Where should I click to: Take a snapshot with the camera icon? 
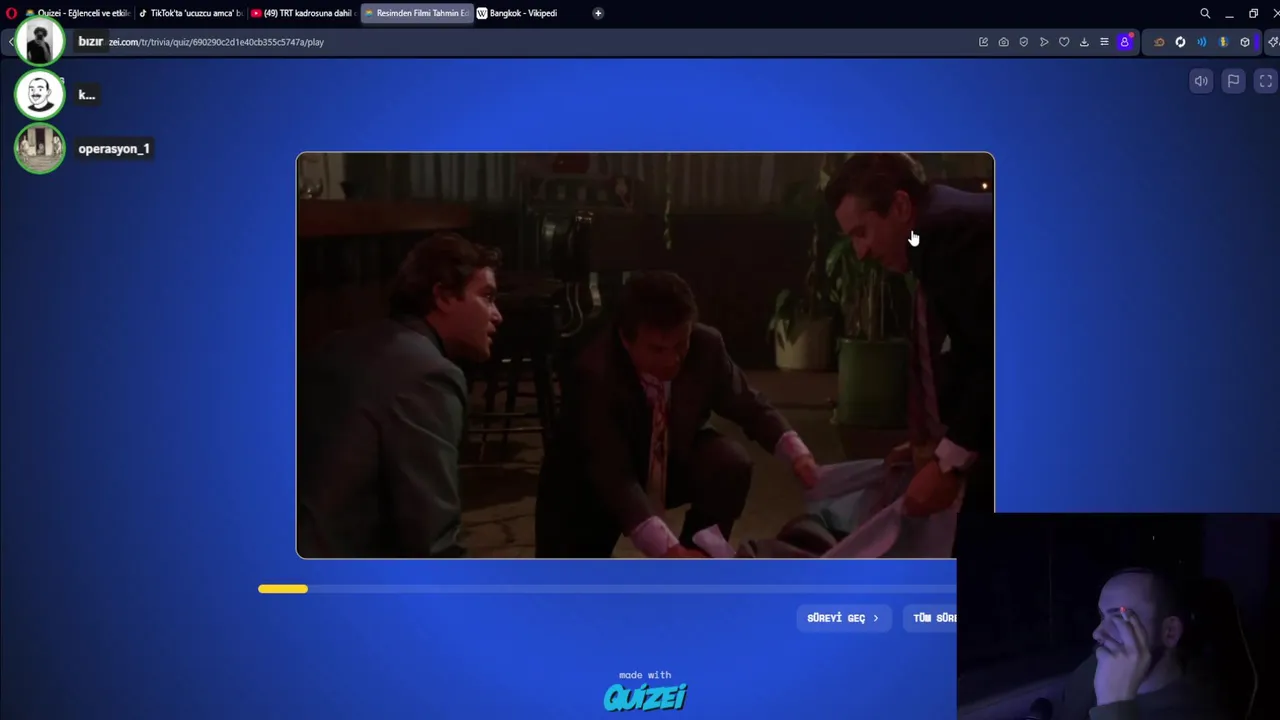pyautogui.click(x=1003, y=42)
